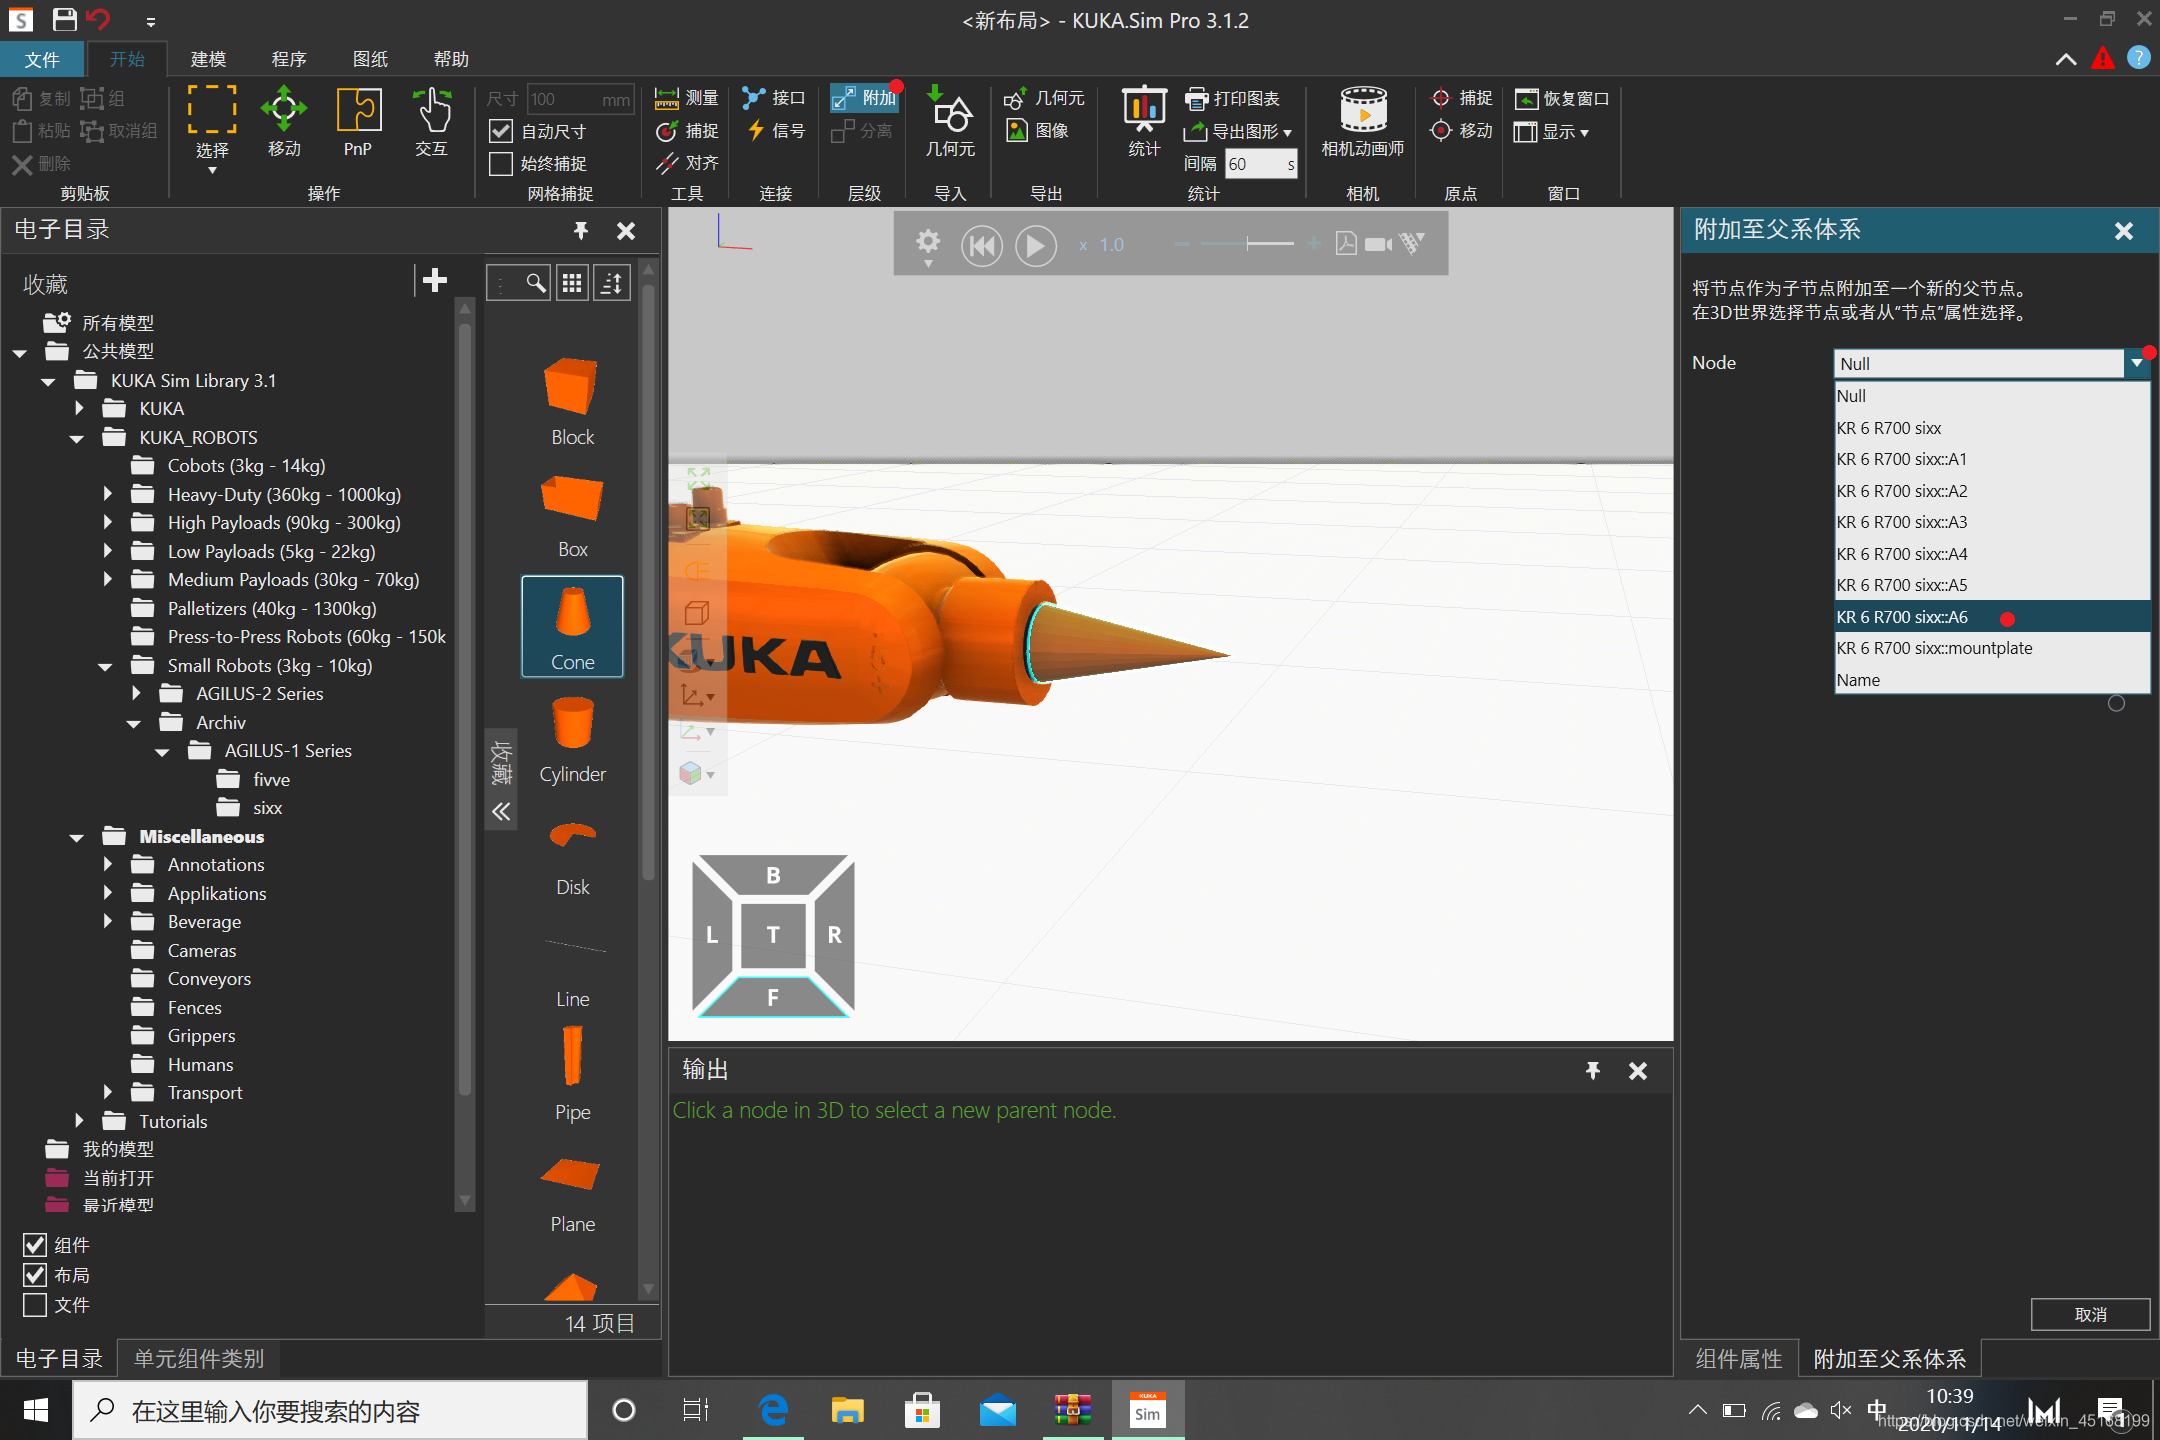
Task: Expand the Heavy-Duty robots folder
Action: tap(108, 494)
